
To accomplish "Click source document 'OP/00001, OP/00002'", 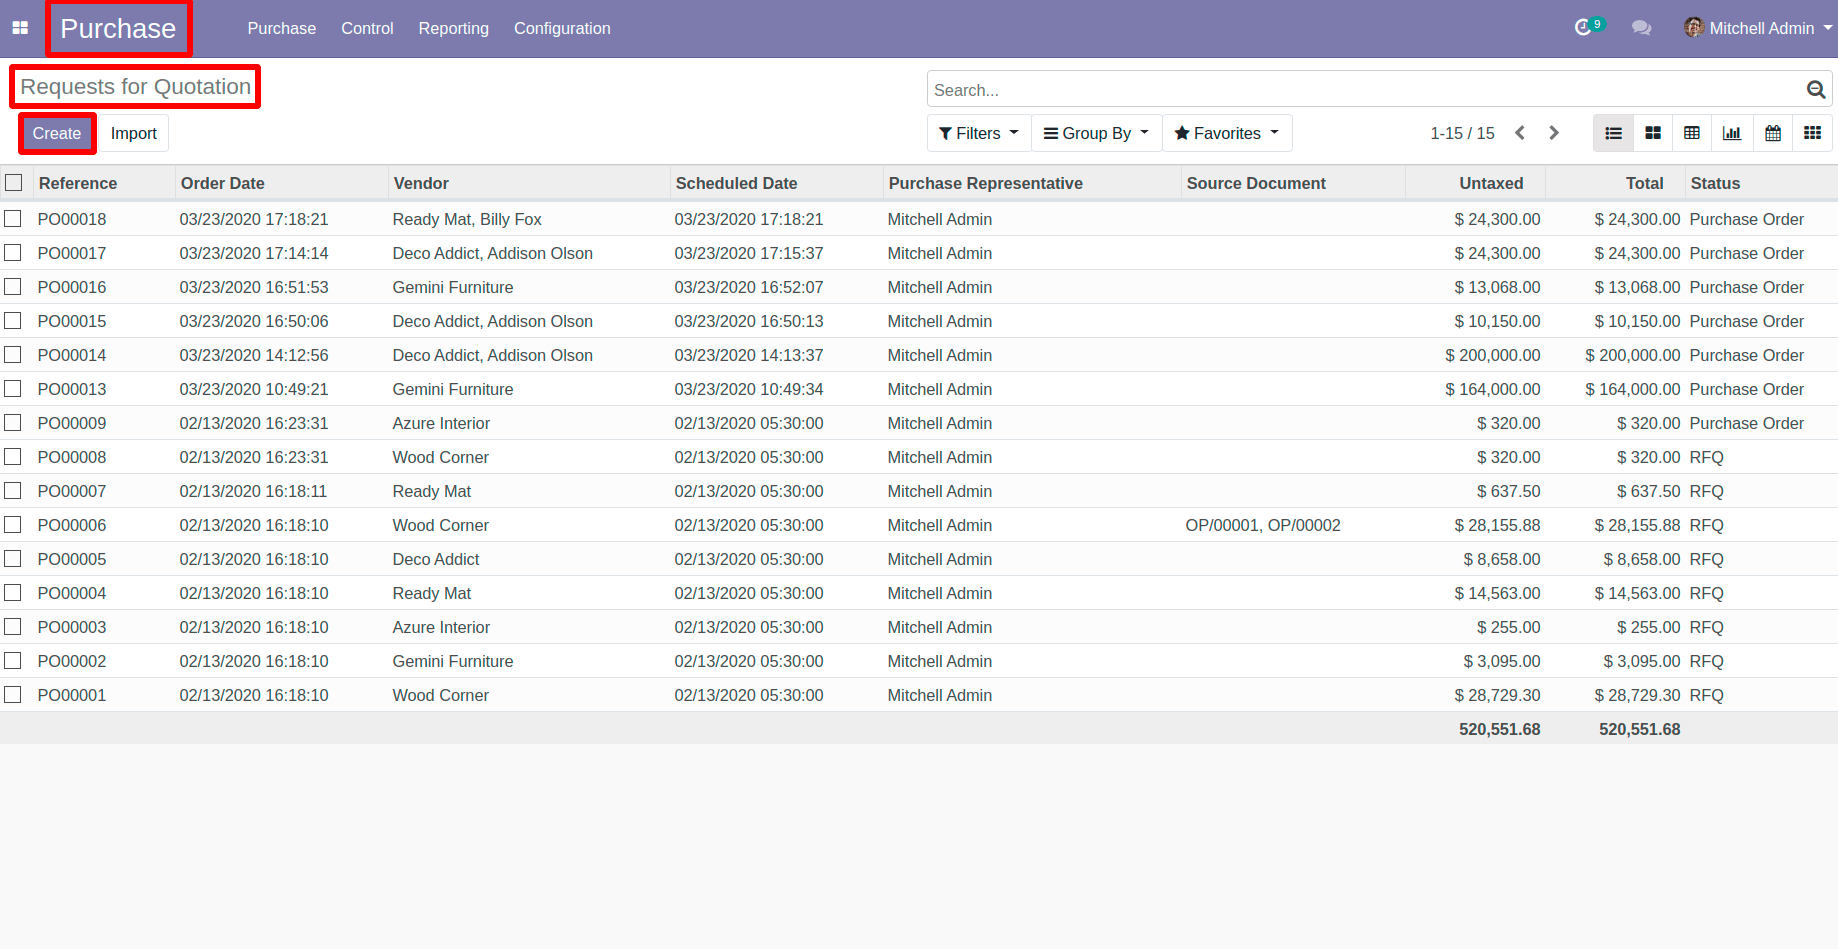I will point(1263,525).
